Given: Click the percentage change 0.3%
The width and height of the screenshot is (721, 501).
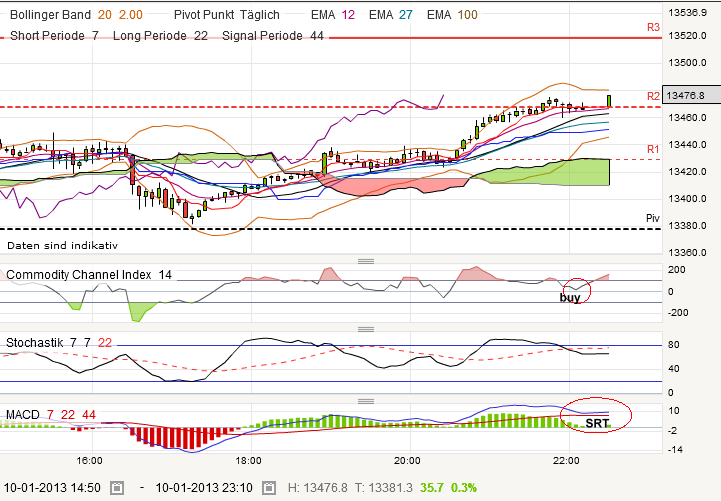Looking at the screenshot, I should click(464, 488).
